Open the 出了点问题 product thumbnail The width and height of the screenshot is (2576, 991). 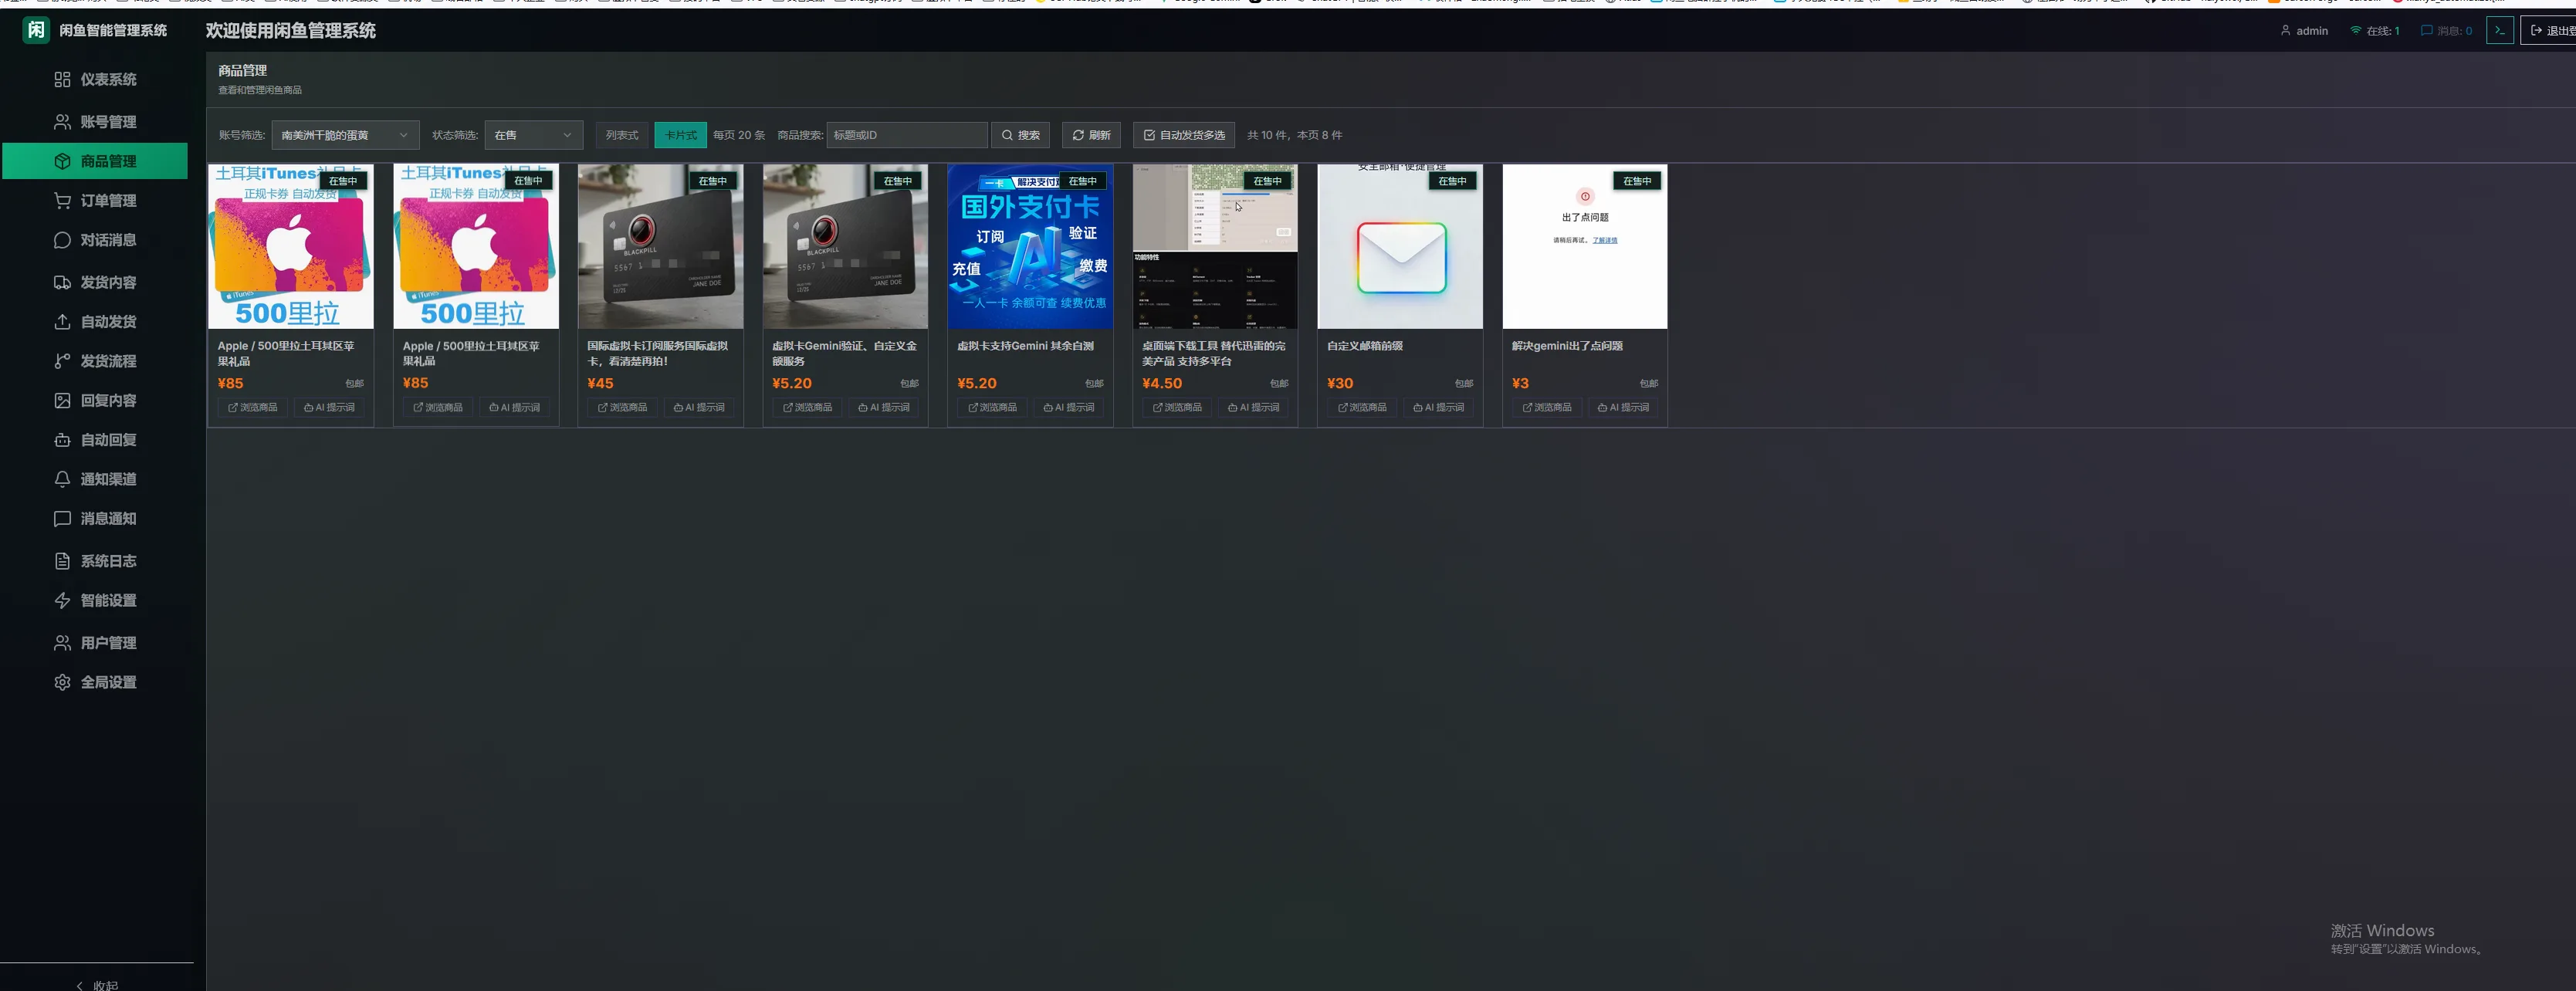tap(1585, 247)
